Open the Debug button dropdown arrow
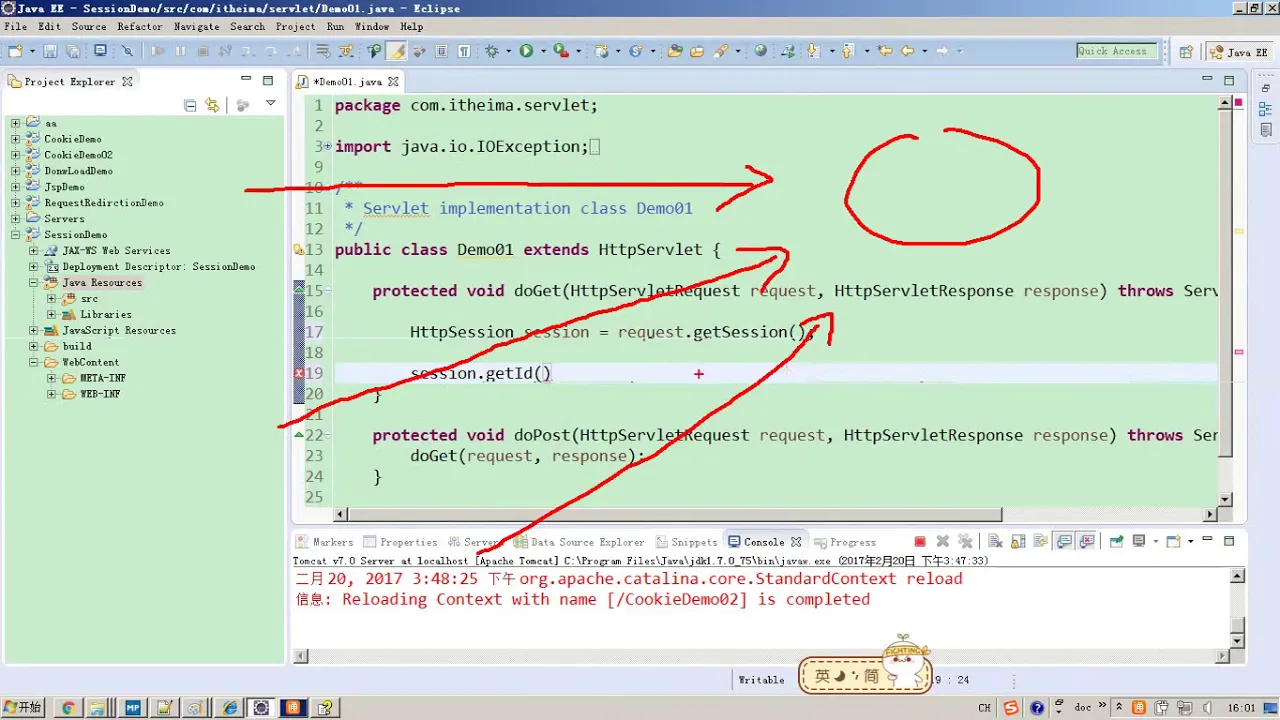1280x720 pixels. click(x=509, y=51)
